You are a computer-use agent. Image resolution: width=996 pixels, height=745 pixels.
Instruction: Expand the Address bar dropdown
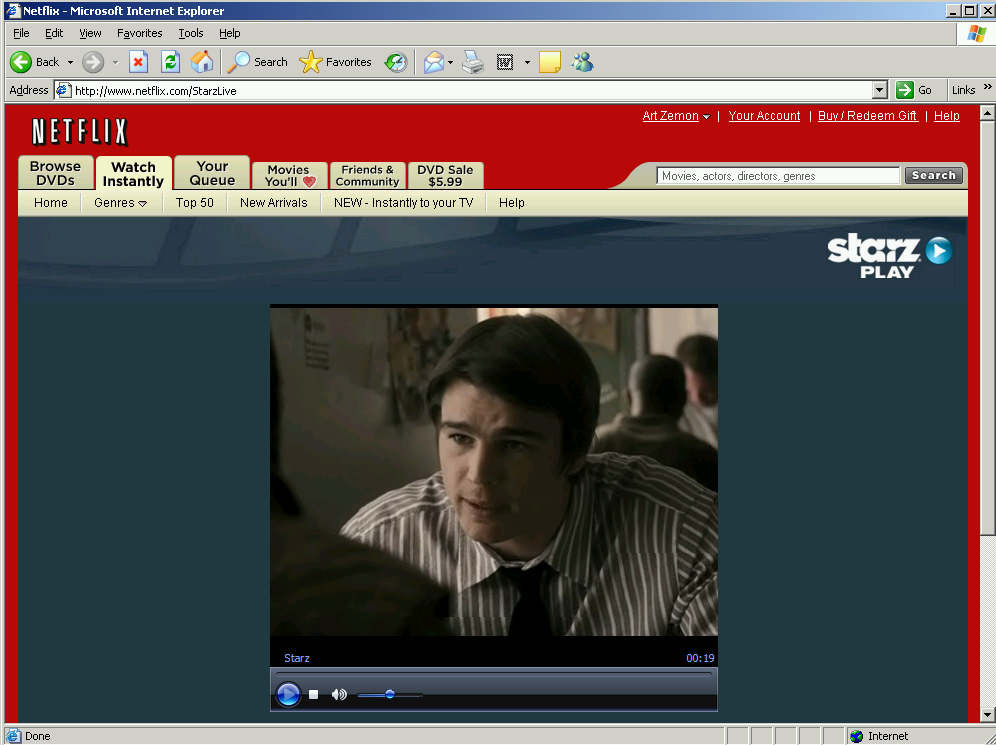[x=880, y=90]
